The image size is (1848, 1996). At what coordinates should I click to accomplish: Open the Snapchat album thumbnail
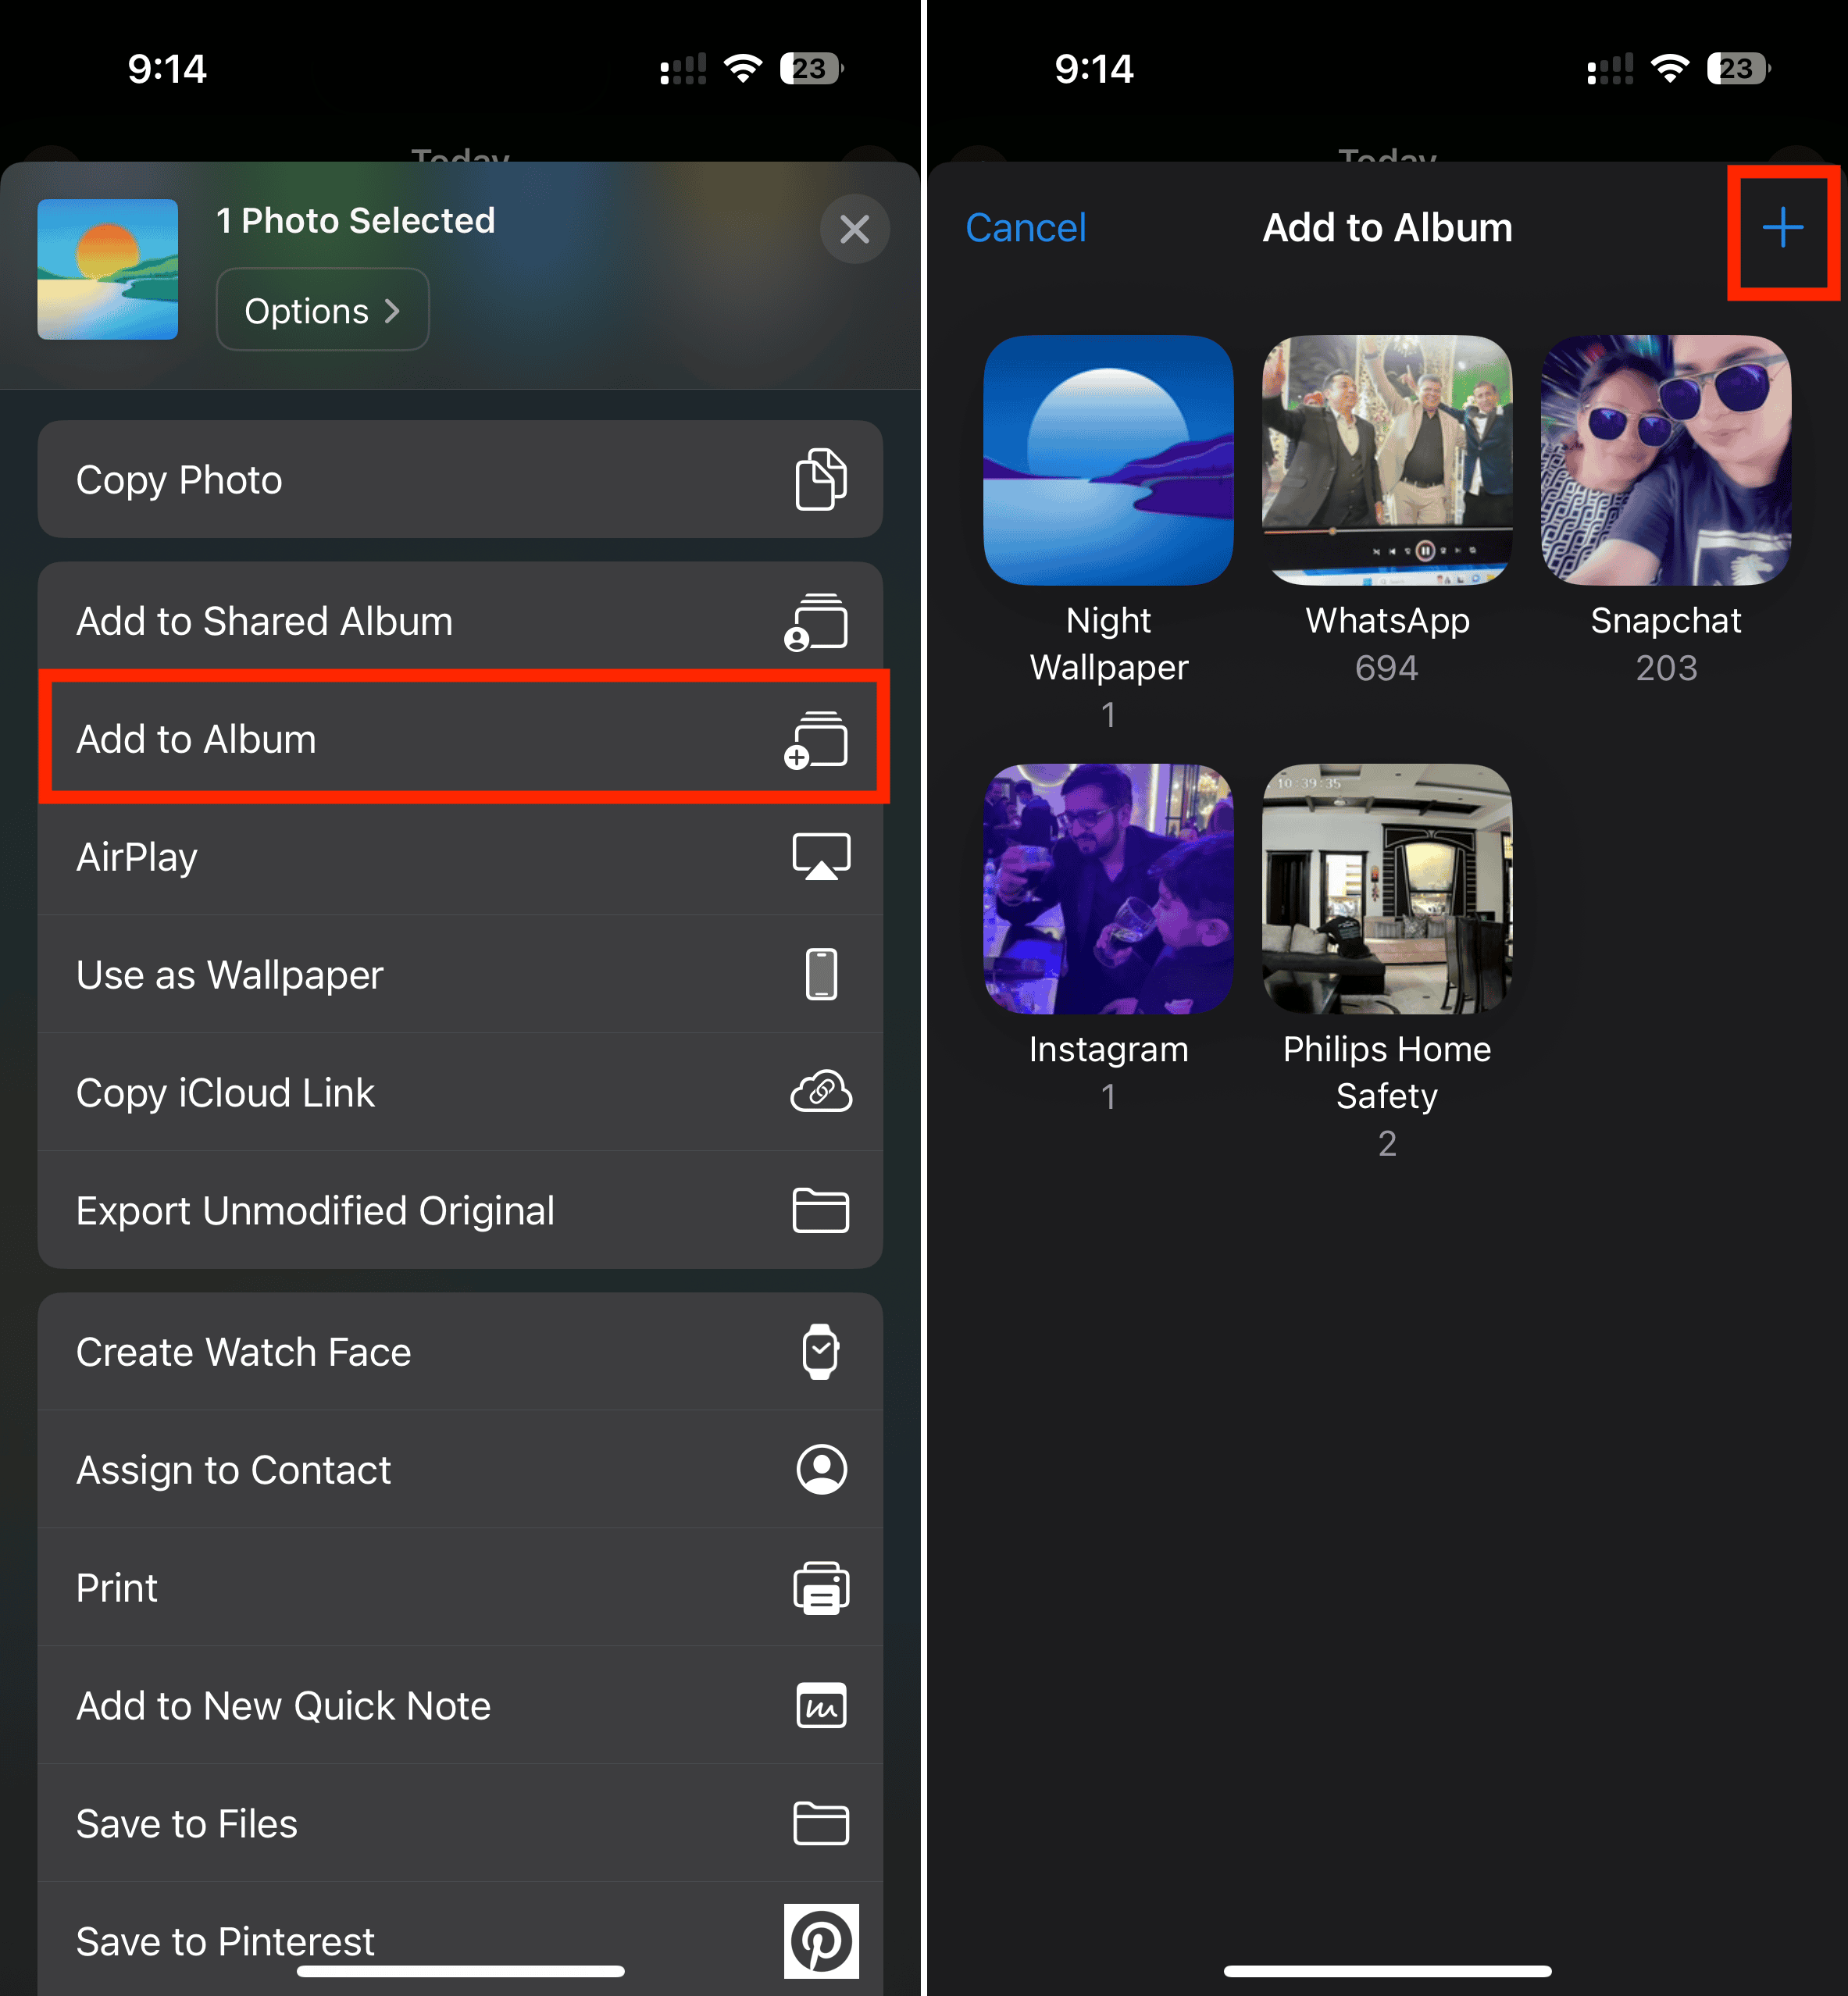1665,460
